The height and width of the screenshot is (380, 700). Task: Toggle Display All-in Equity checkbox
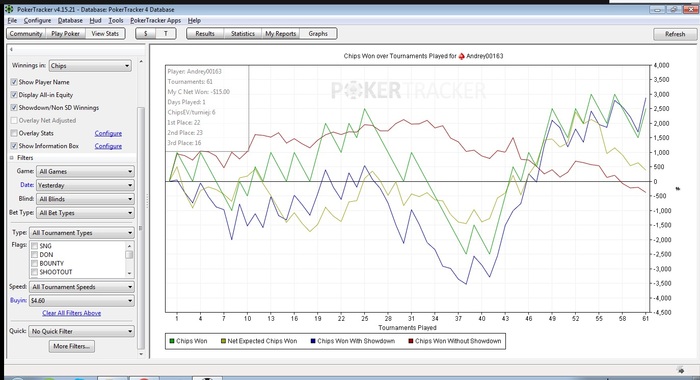tap(14, 95)
